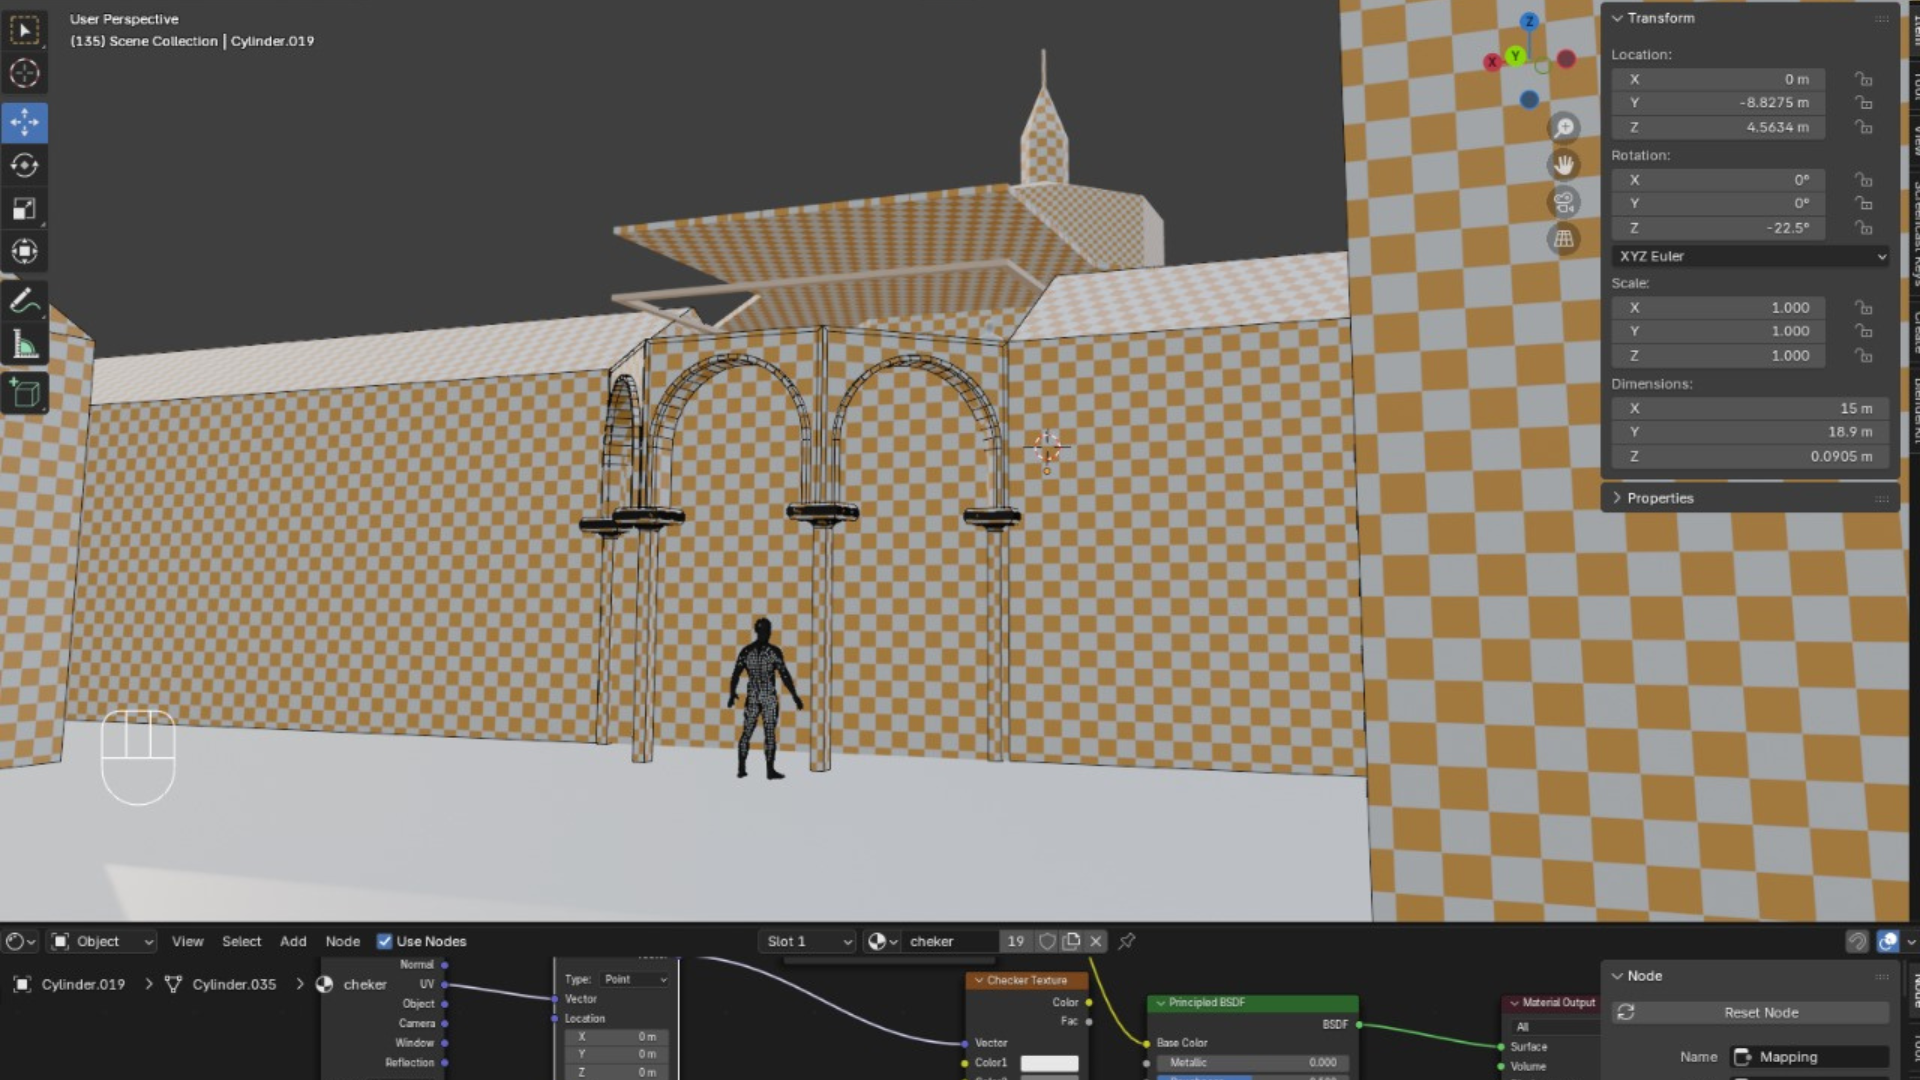Click the Color1 white swatch

coord(1049,1062)
